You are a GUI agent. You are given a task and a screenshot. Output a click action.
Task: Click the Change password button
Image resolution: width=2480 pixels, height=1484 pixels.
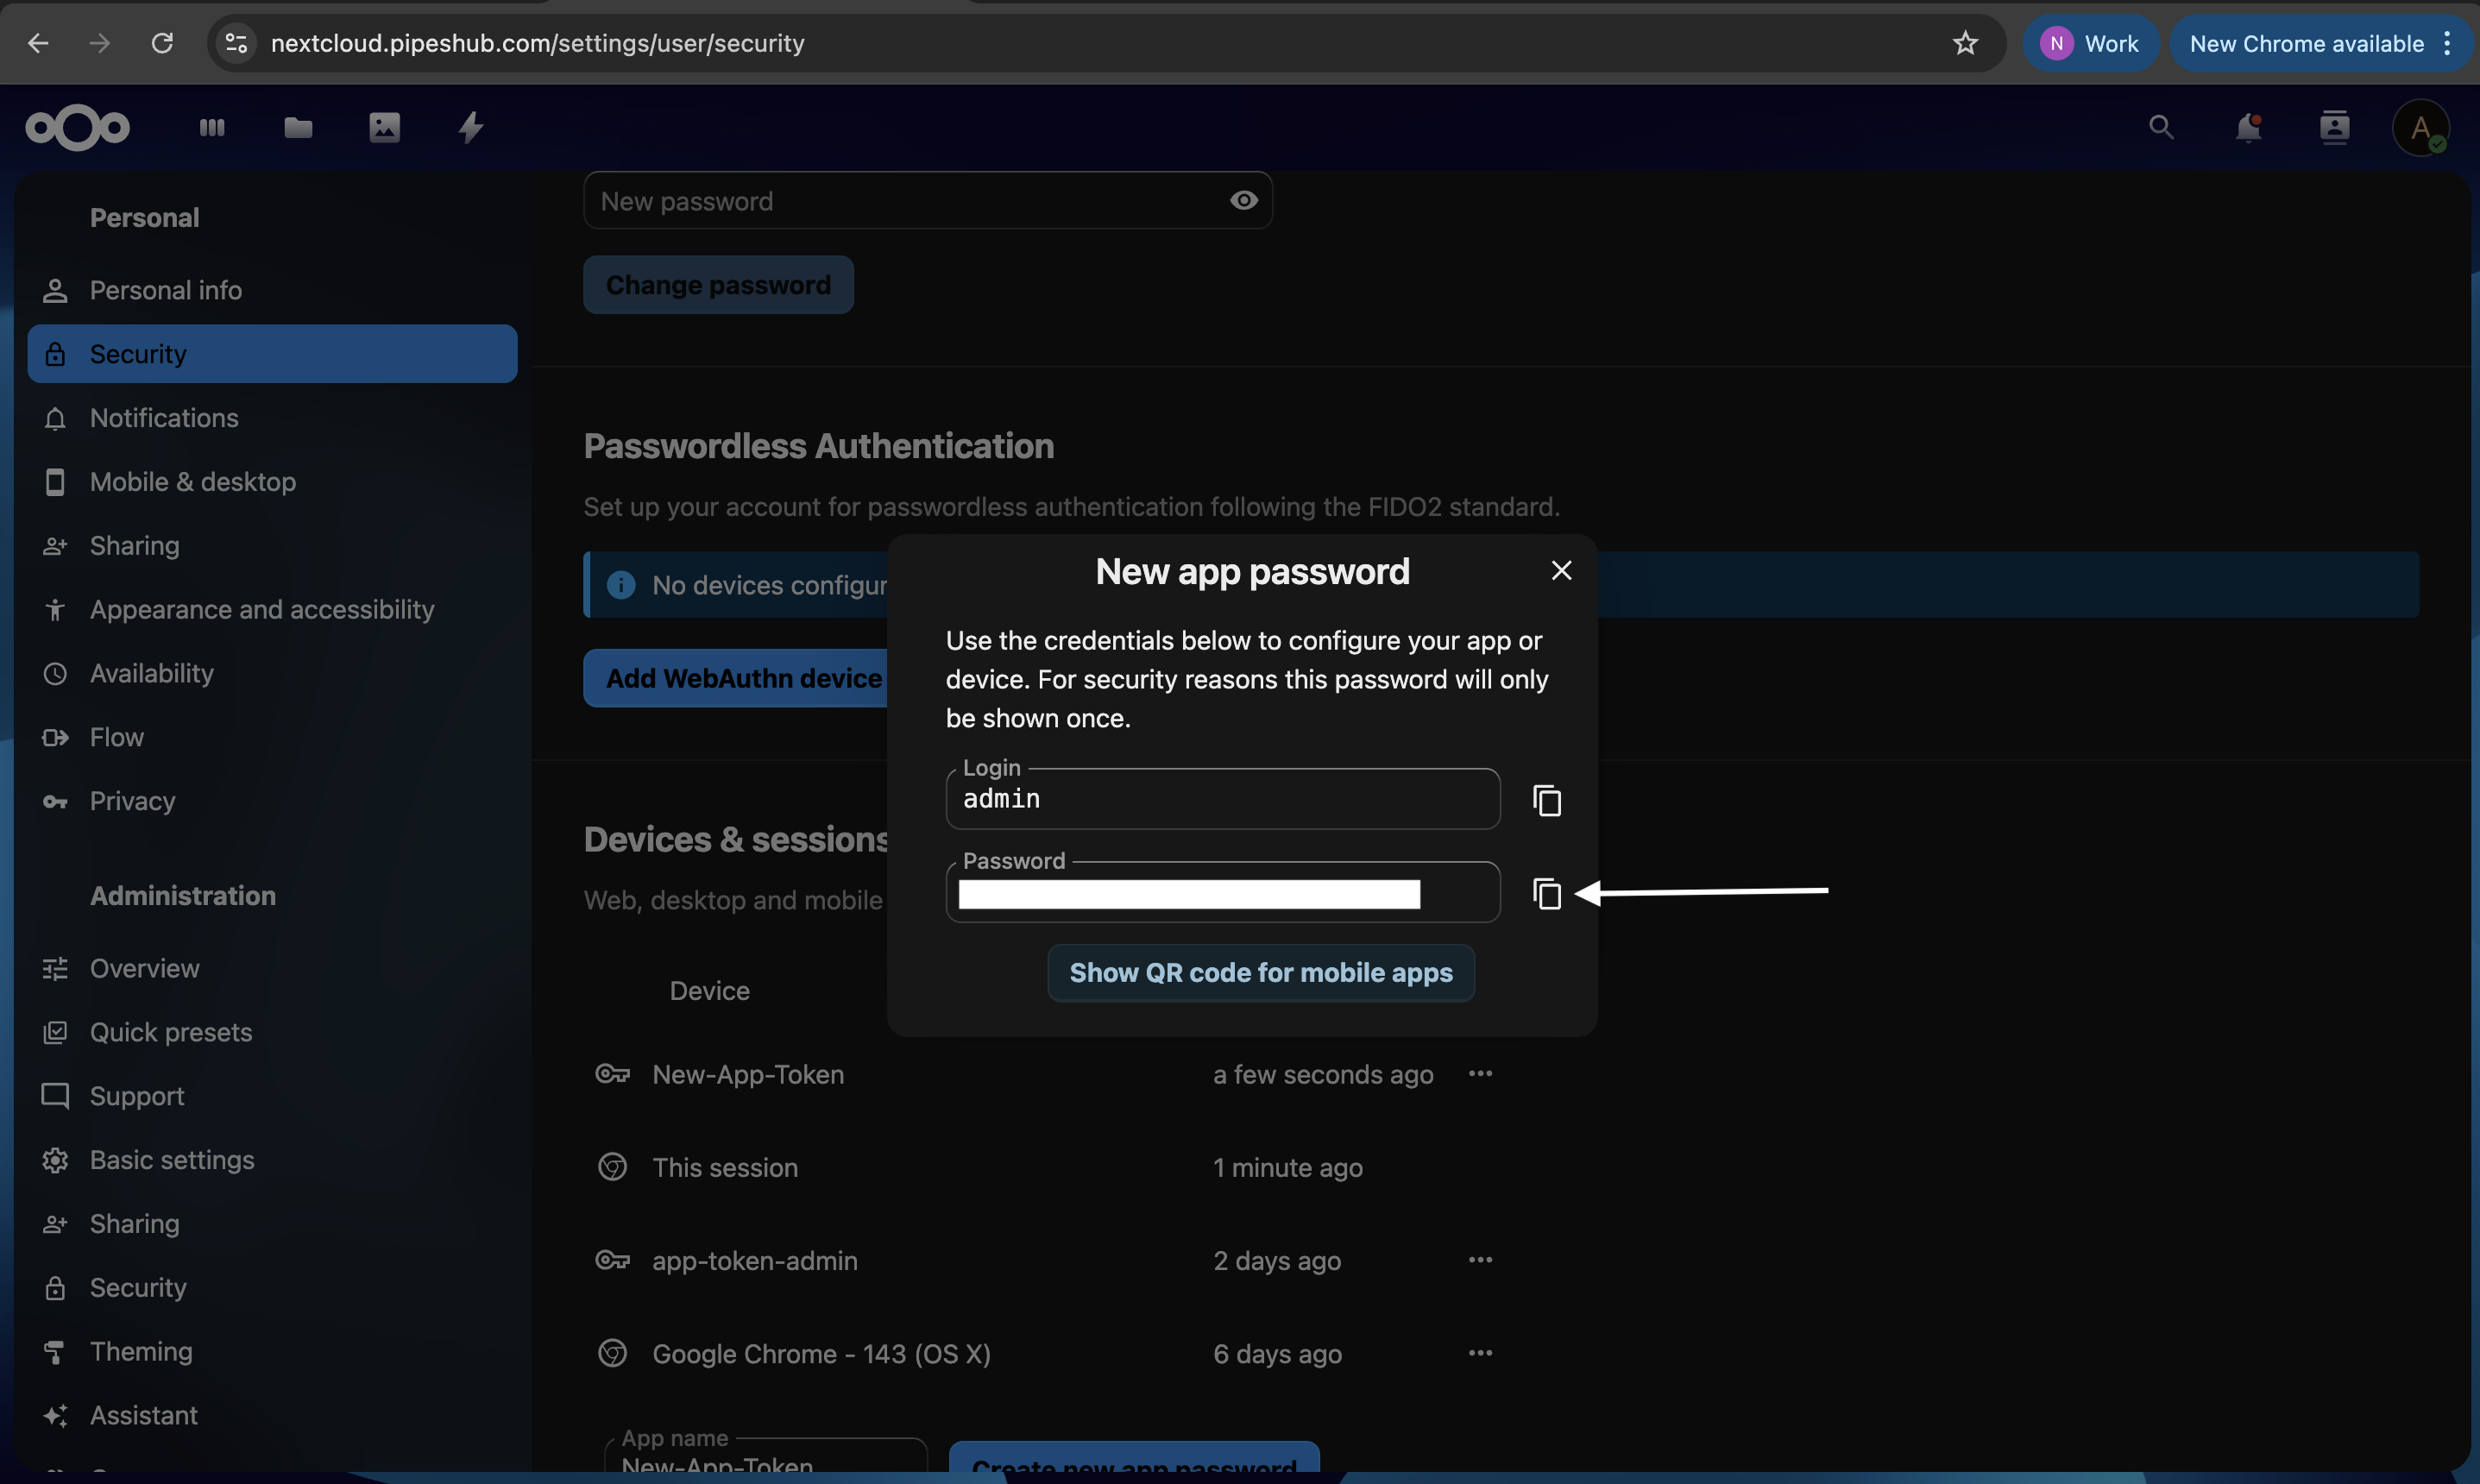coord(718,284)
